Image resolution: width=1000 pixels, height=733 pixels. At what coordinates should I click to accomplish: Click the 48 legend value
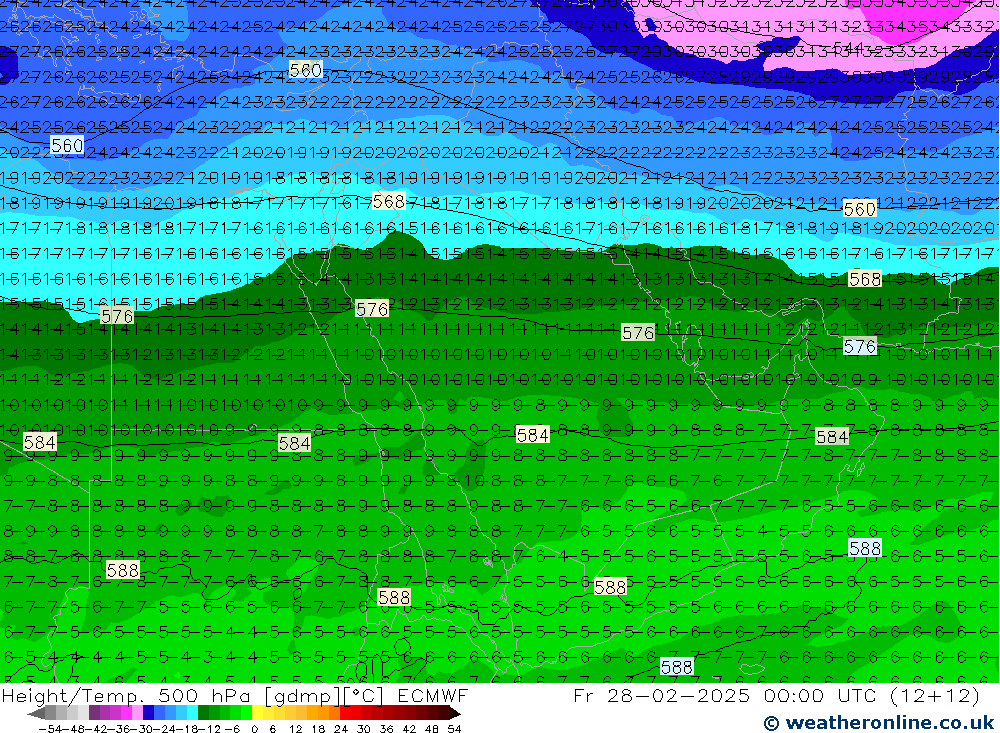432,729
